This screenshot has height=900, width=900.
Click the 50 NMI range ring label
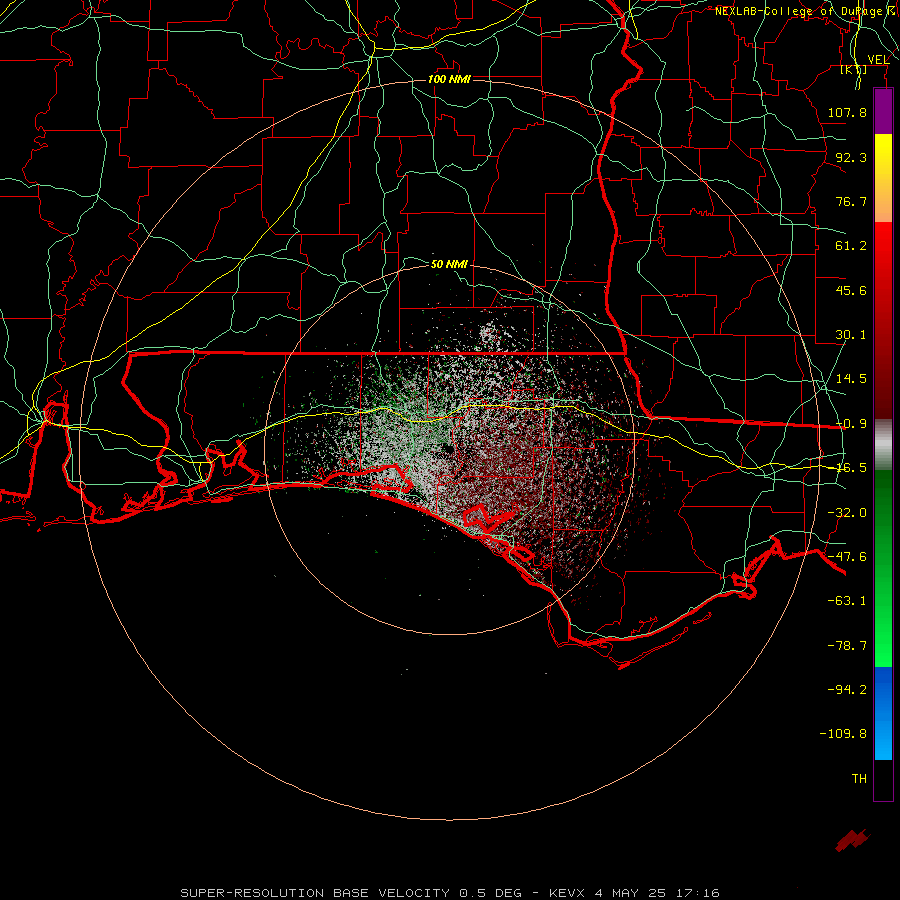(449, 265)
